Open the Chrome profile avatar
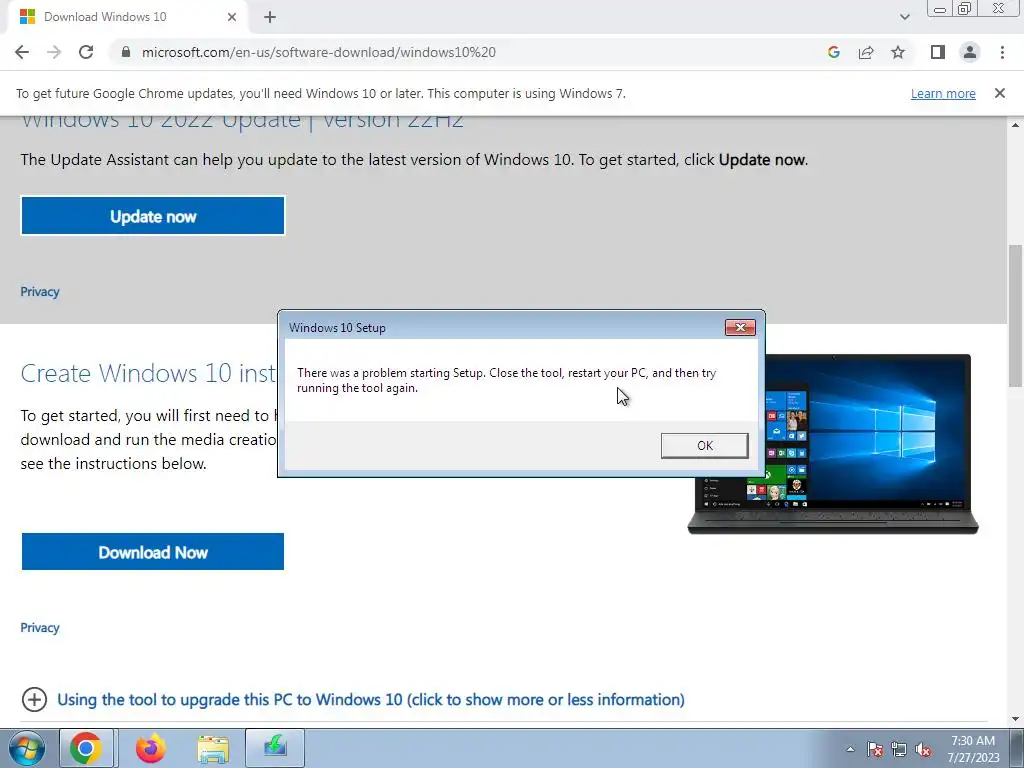1024x768 pixels. pyautogui.click(x=970, y=52)
